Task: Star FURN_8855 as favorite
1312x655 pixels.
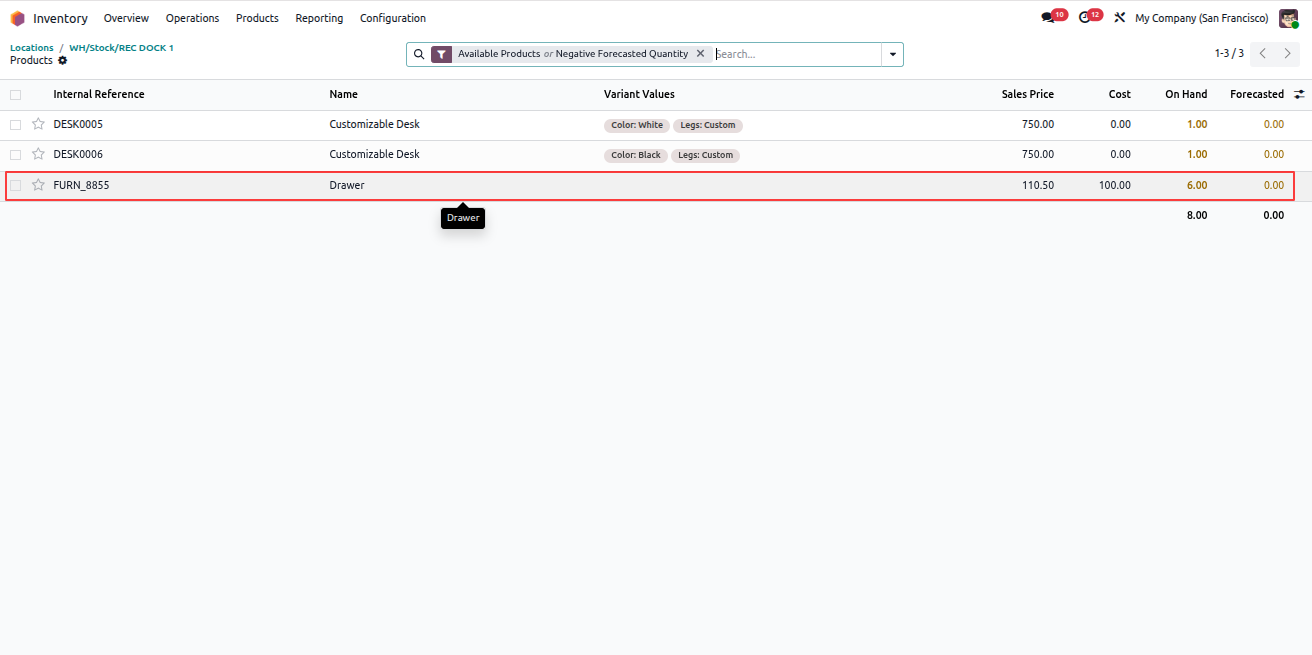Action: tap(38, 185)
